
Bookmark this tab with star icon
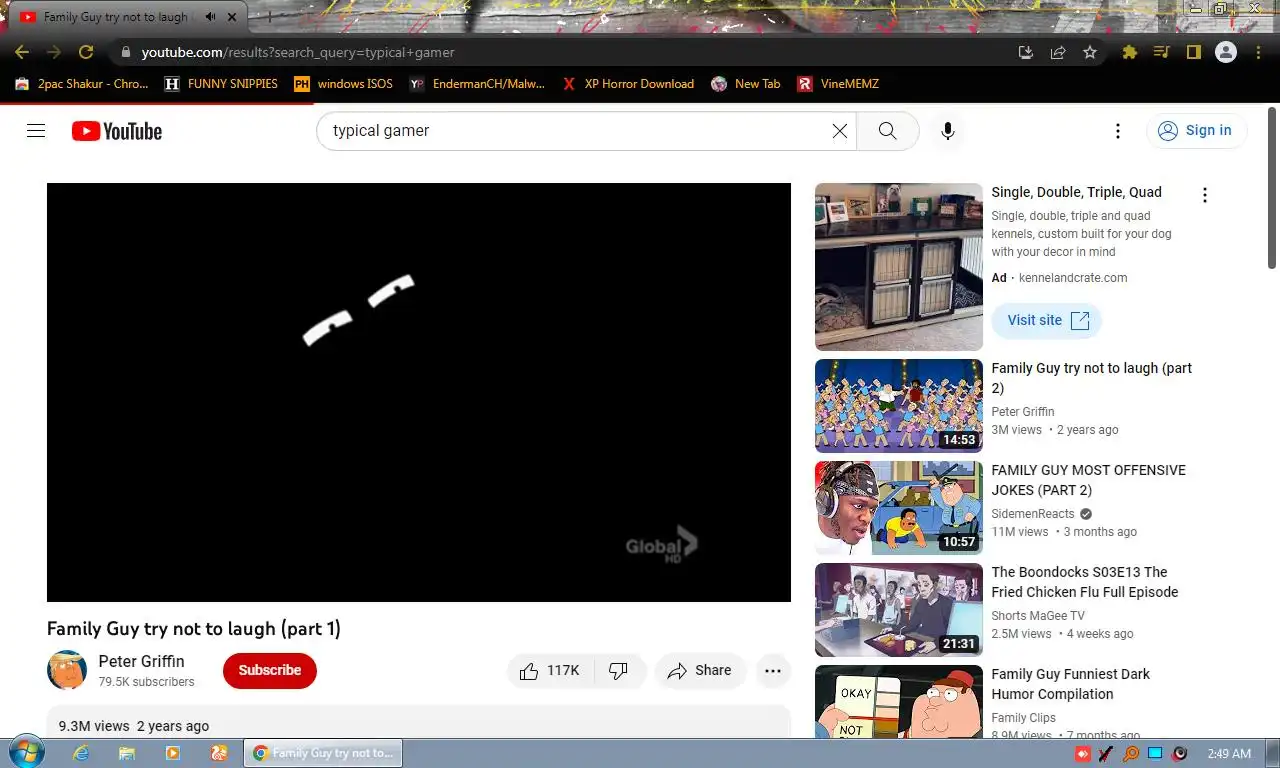[1090, 52]
